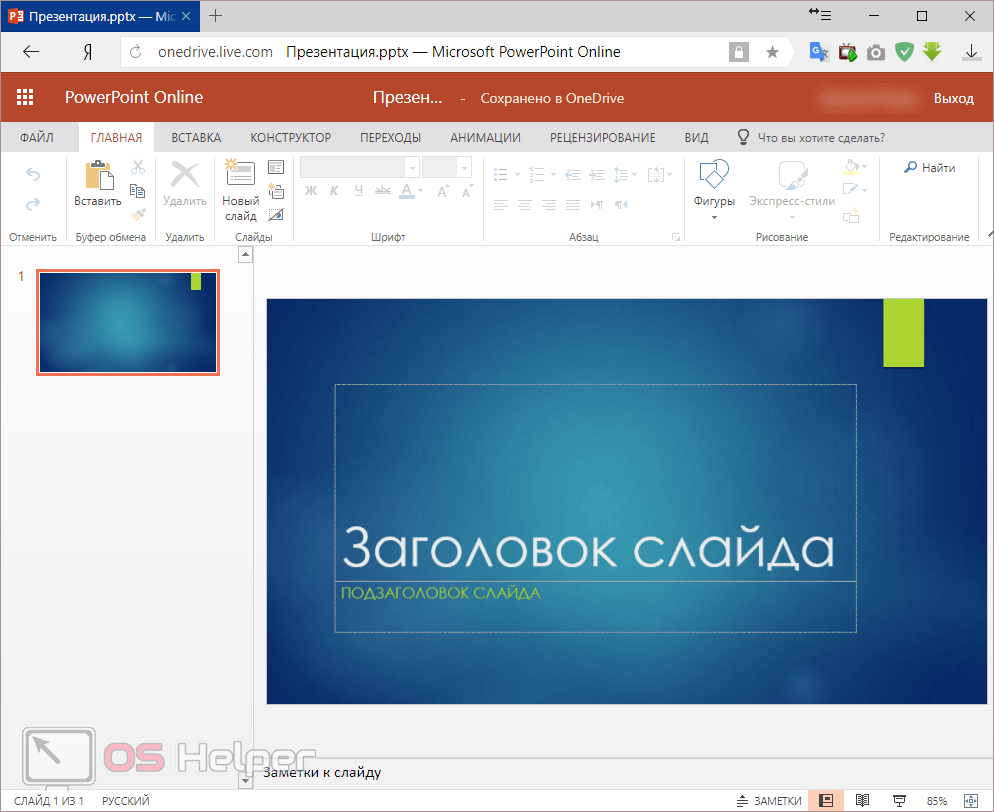
Task: Add a Новый слайд
Action: [x=240, y=189]
